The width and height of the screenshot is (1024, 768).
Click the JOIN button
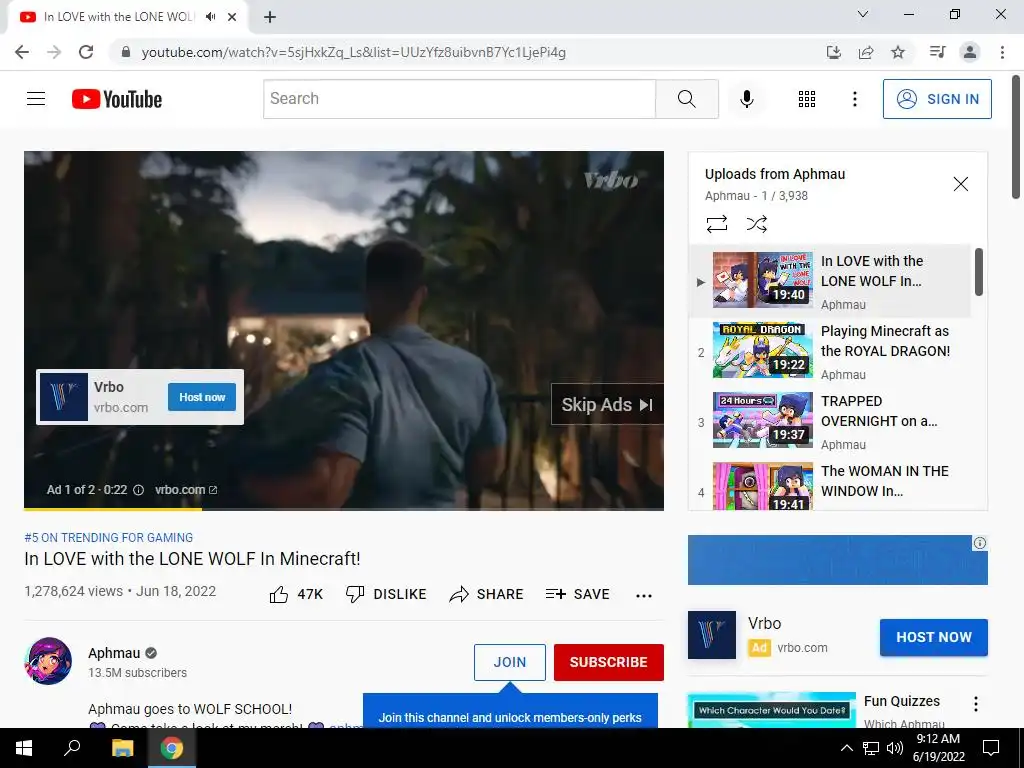point(509,662)
